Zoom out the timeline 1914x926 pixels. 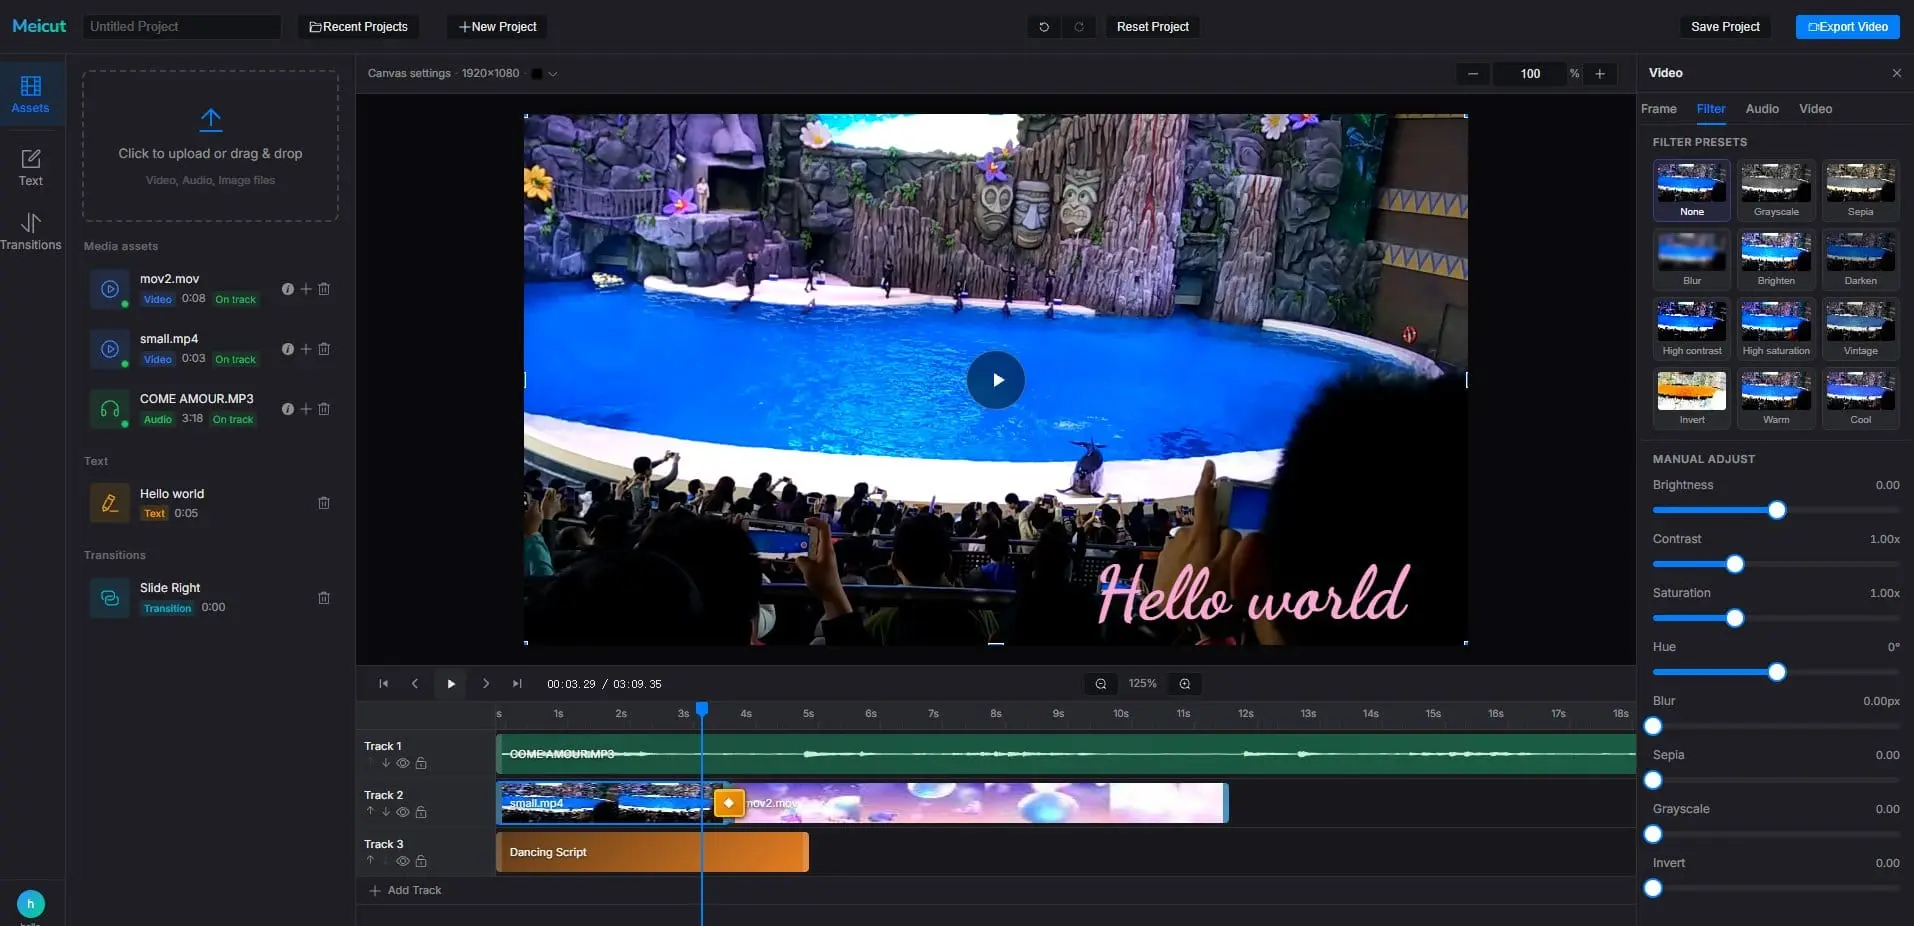tap(1101, 684)
